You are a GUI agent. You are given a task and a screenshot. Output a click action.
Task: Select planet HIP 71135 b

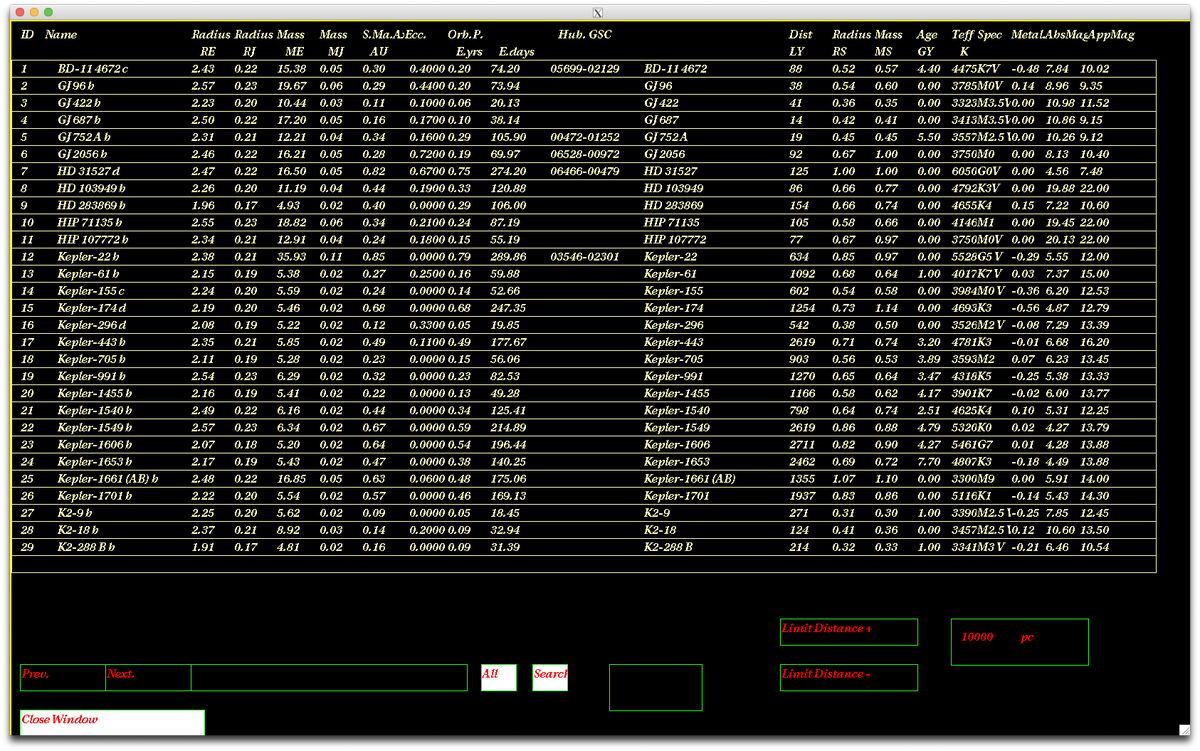click(584, 222)
